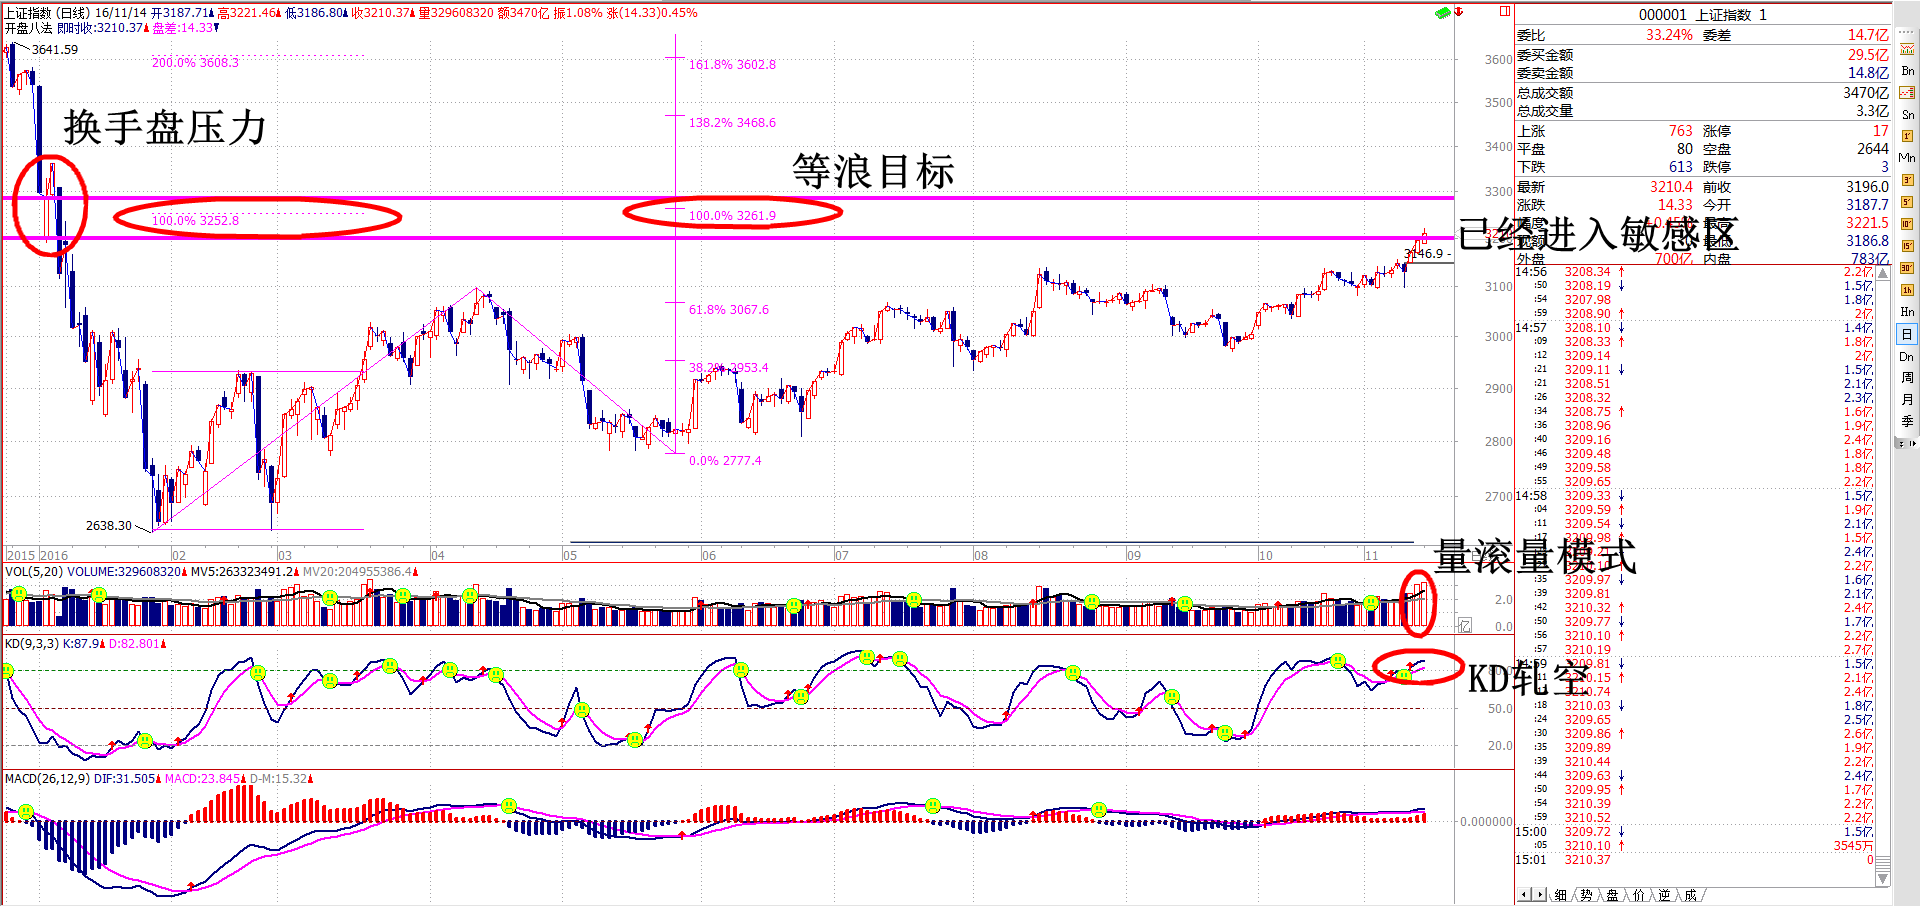Toggle the daily (日) period button
The height and width of the screenshot is (906, 1920).
1907,334
